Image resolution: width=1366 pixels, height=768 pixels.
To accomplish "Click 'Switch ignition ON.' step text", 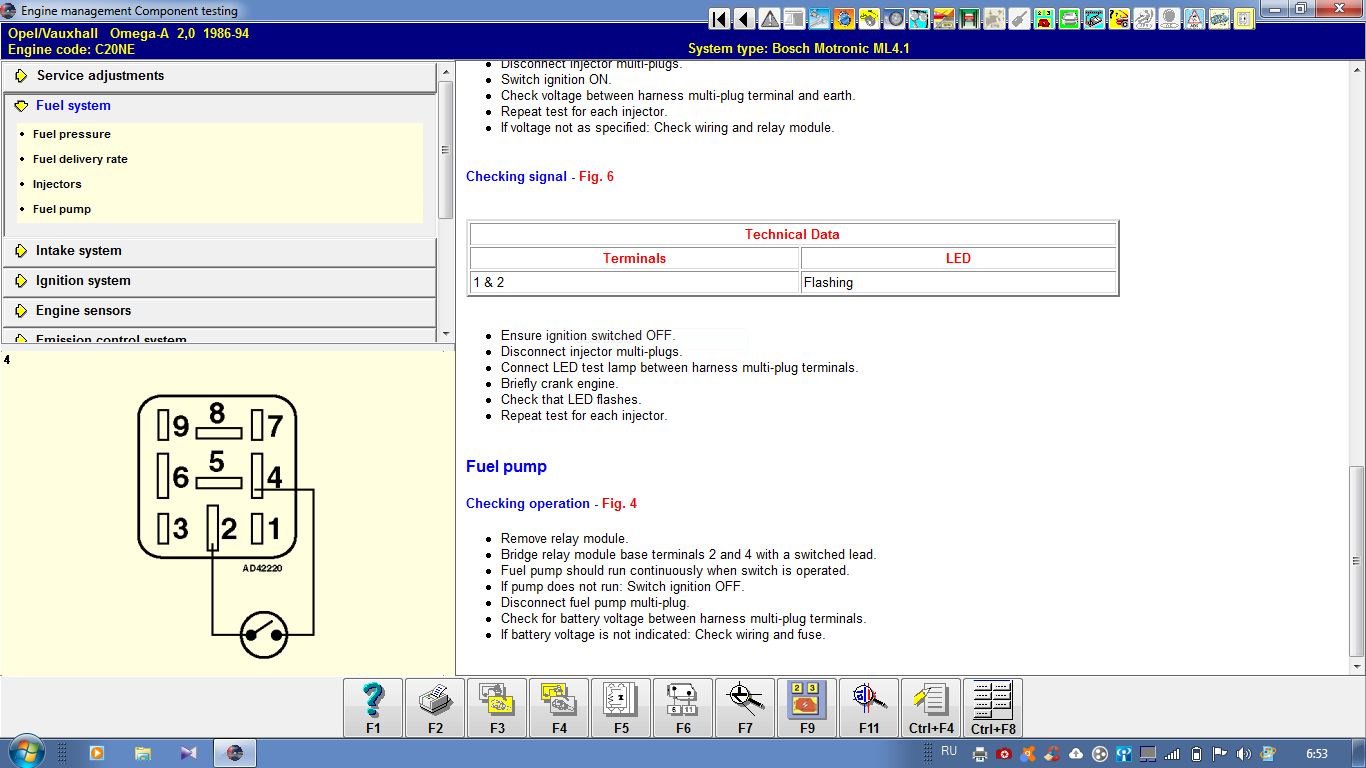I will click(556, 80).
